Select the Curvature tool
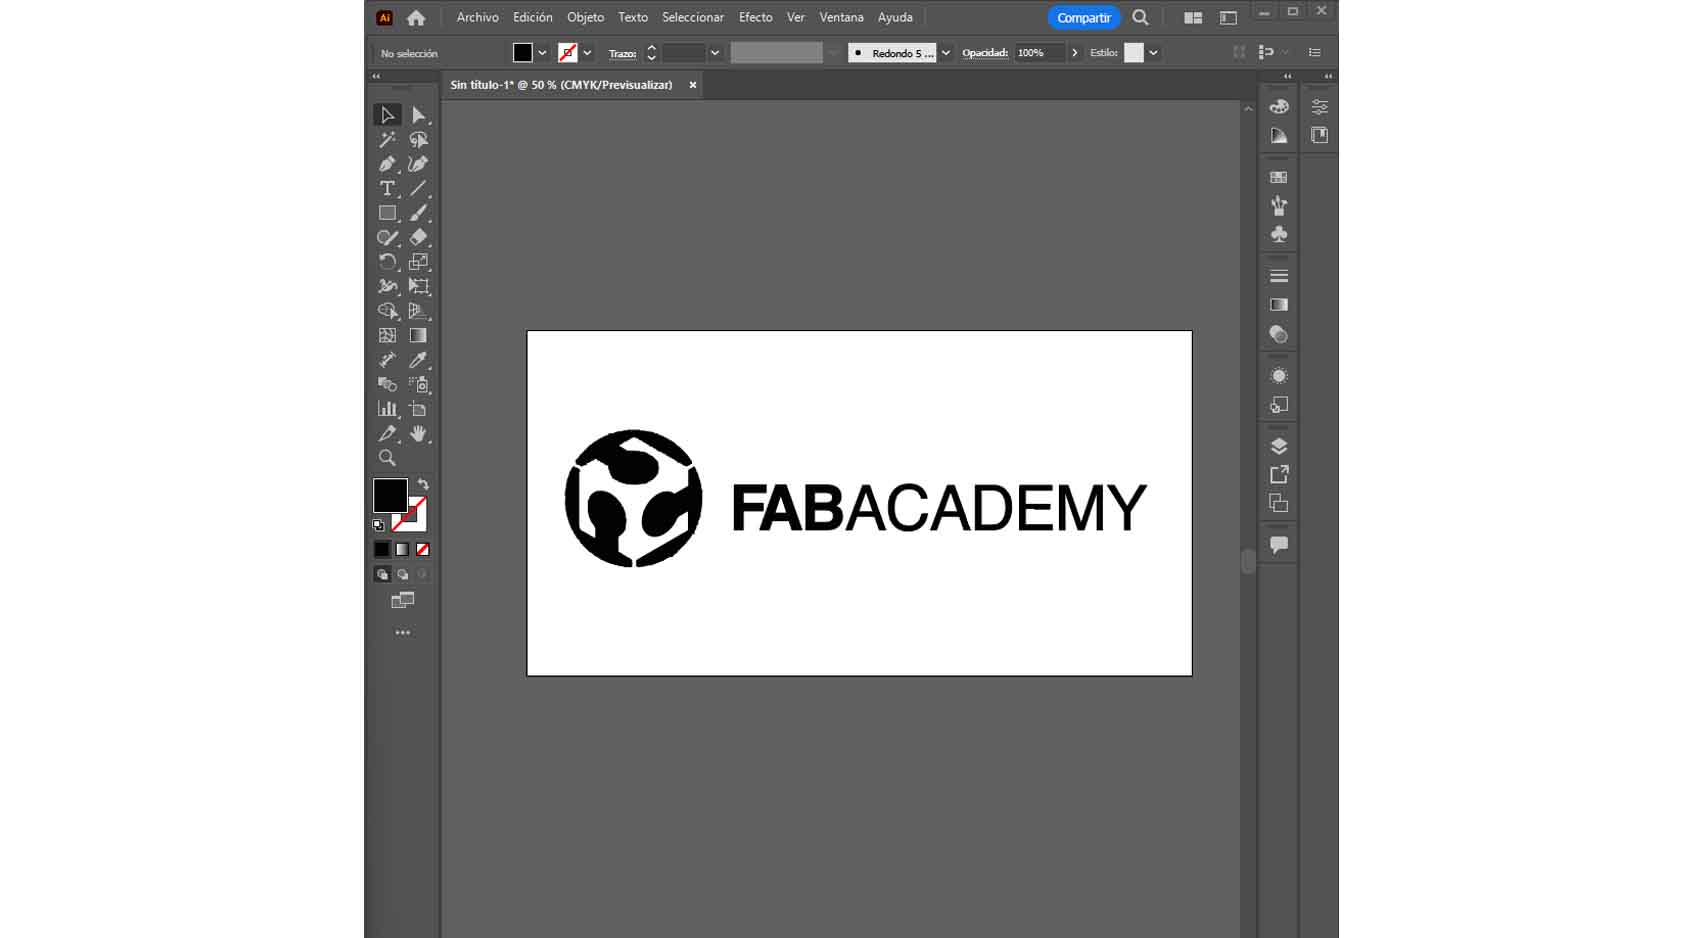The width and height of the screenshot is (1702, 938). [x=418, y=164]
